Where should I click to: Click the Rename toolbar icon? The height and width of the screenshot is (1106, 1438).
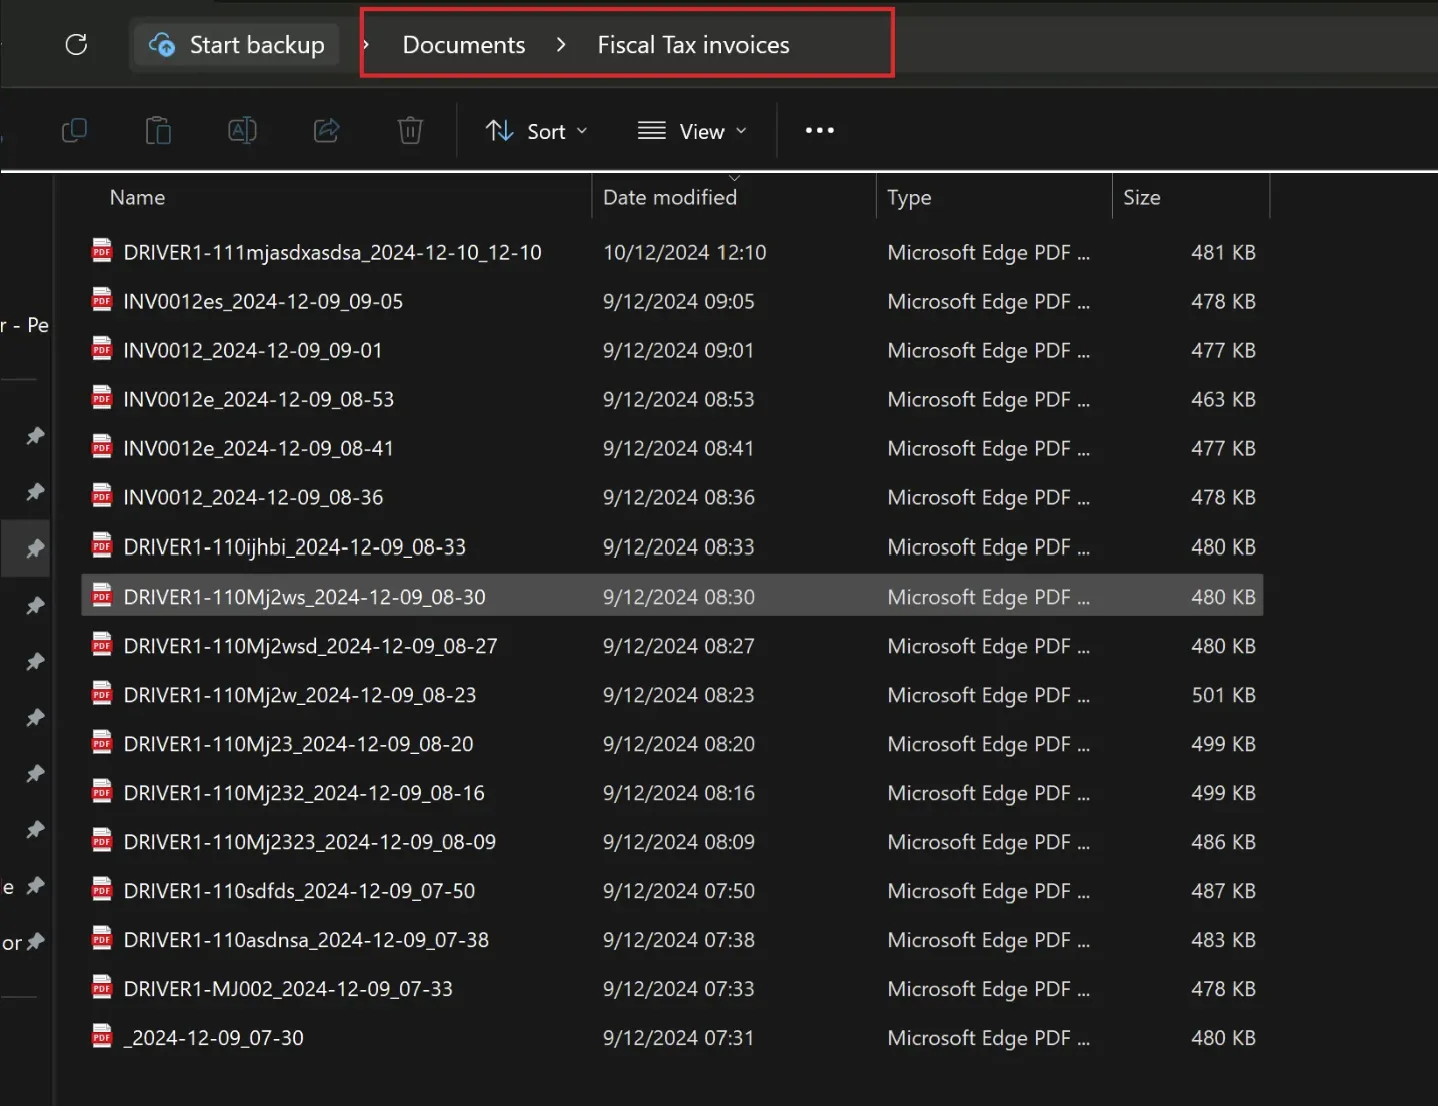[242, 131]
